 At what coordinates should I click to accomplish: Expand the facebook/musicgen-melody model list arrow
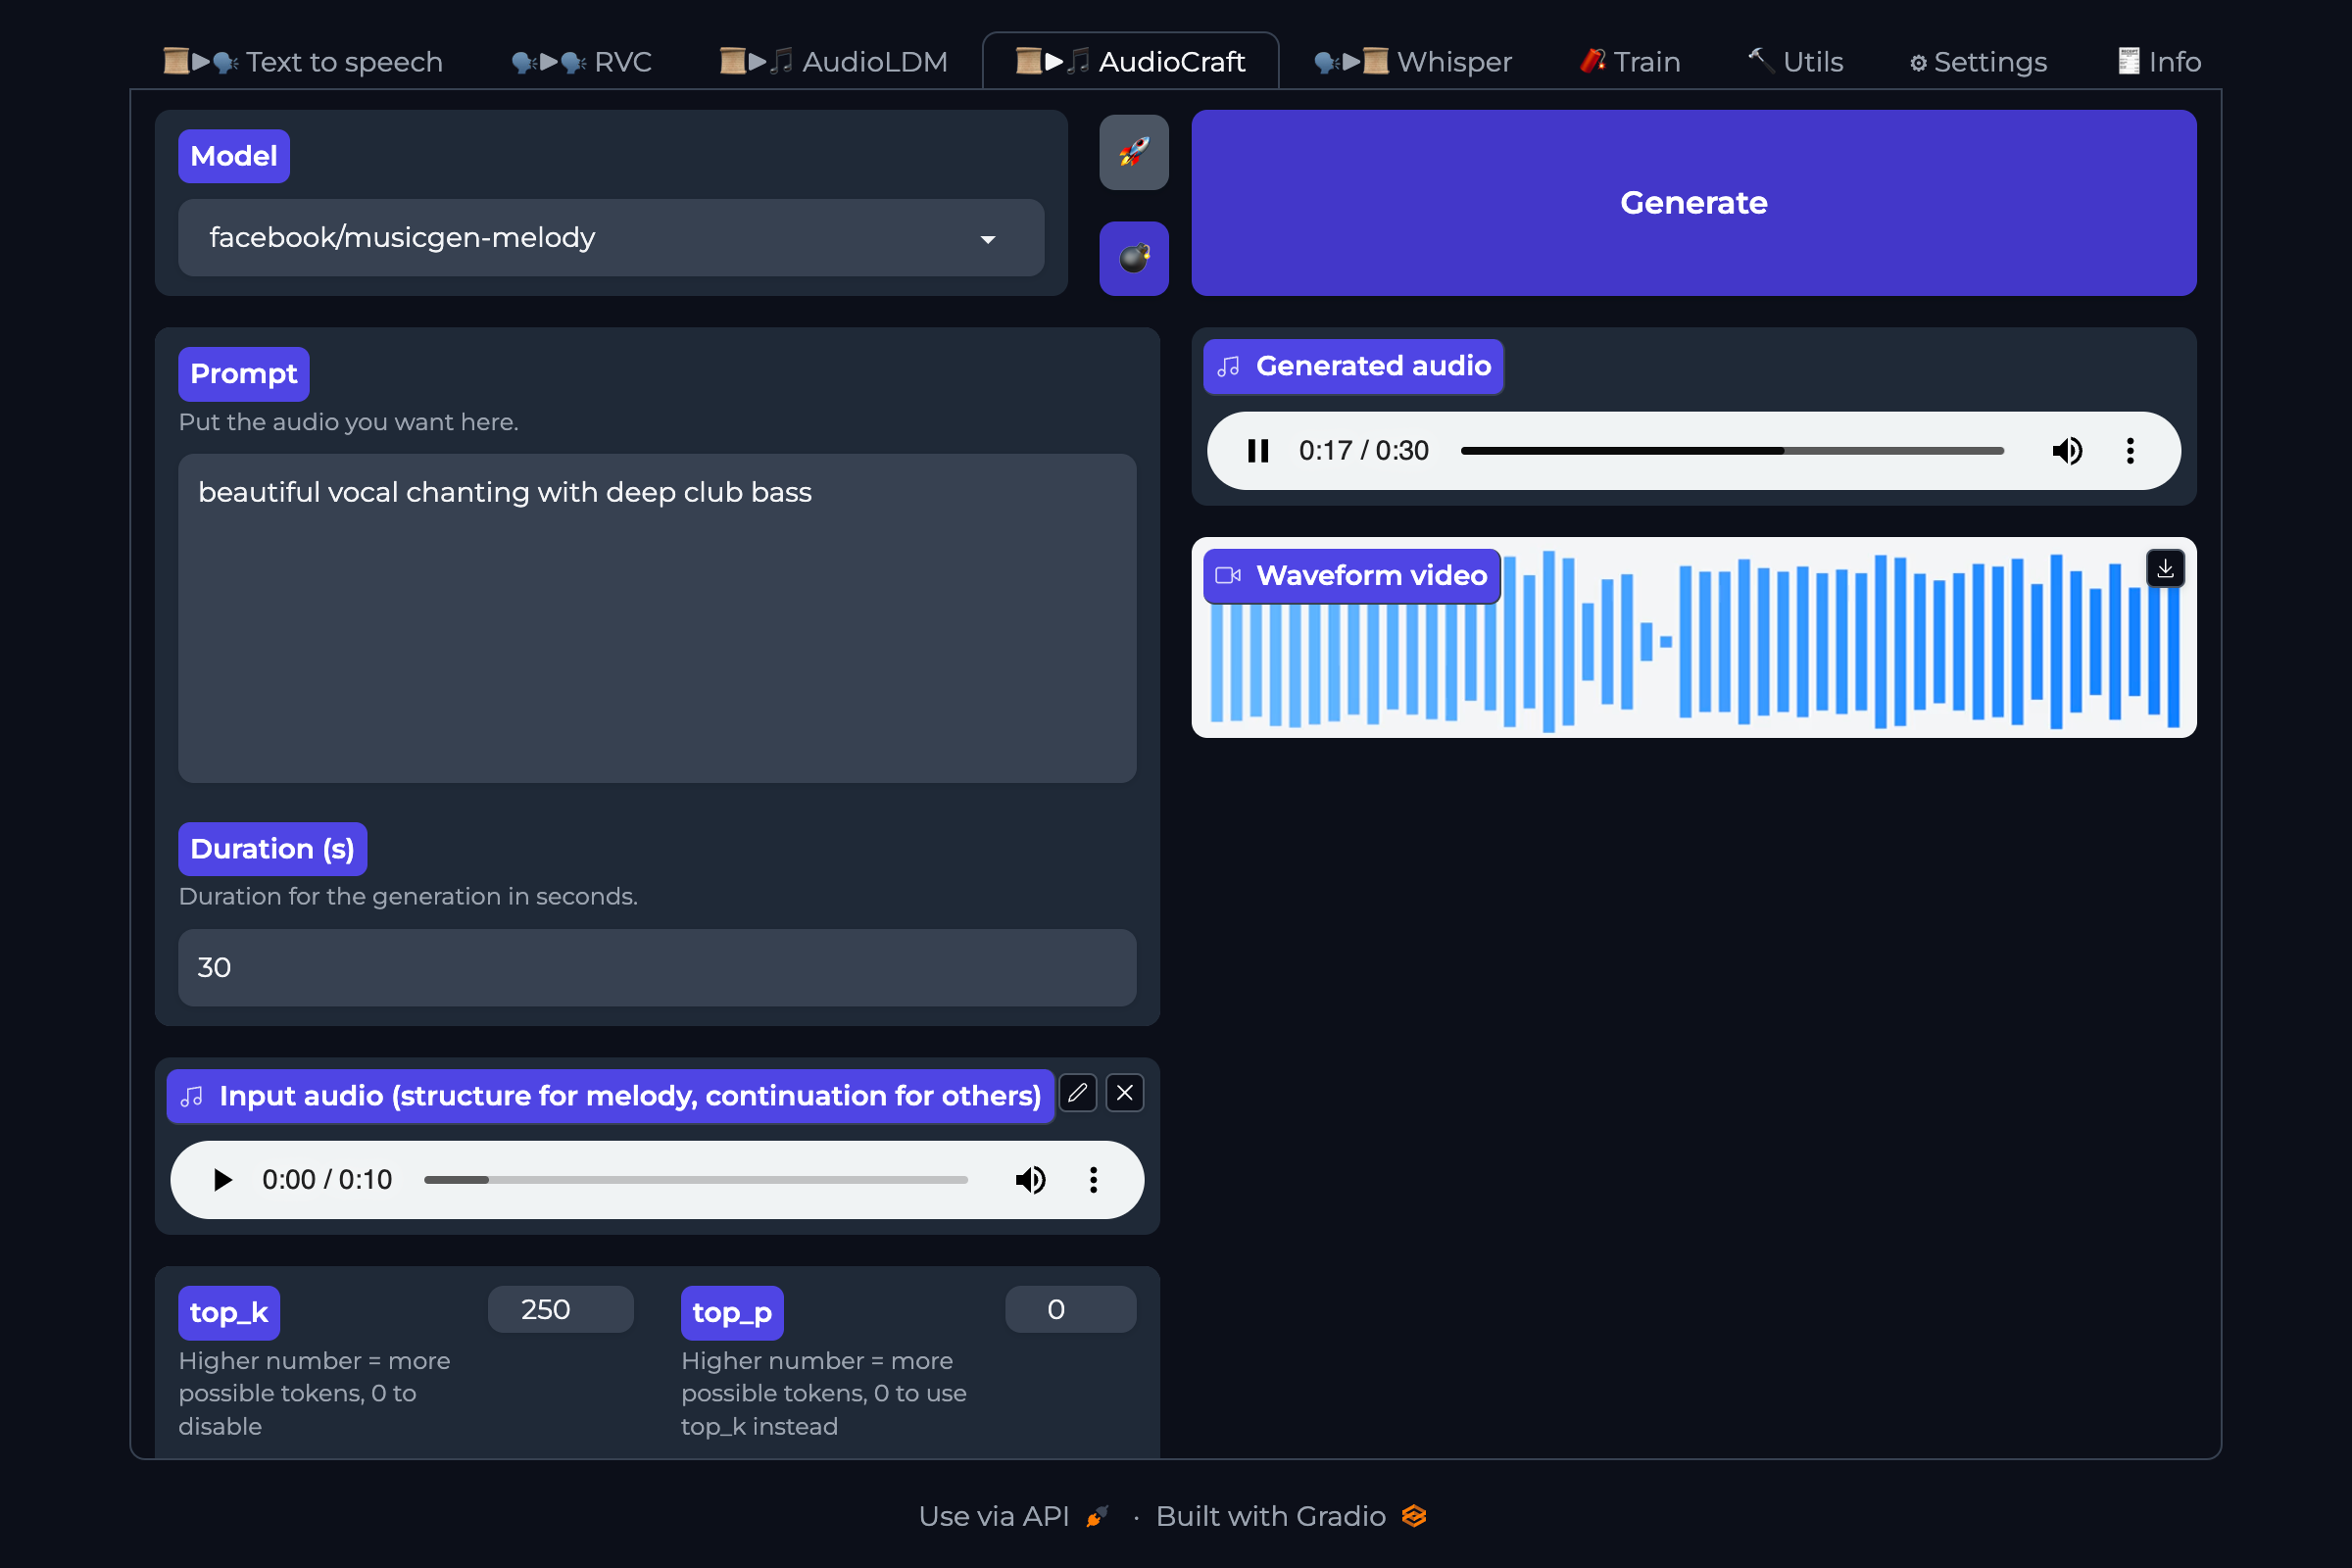pyautogui.click(x=987, y=238)
